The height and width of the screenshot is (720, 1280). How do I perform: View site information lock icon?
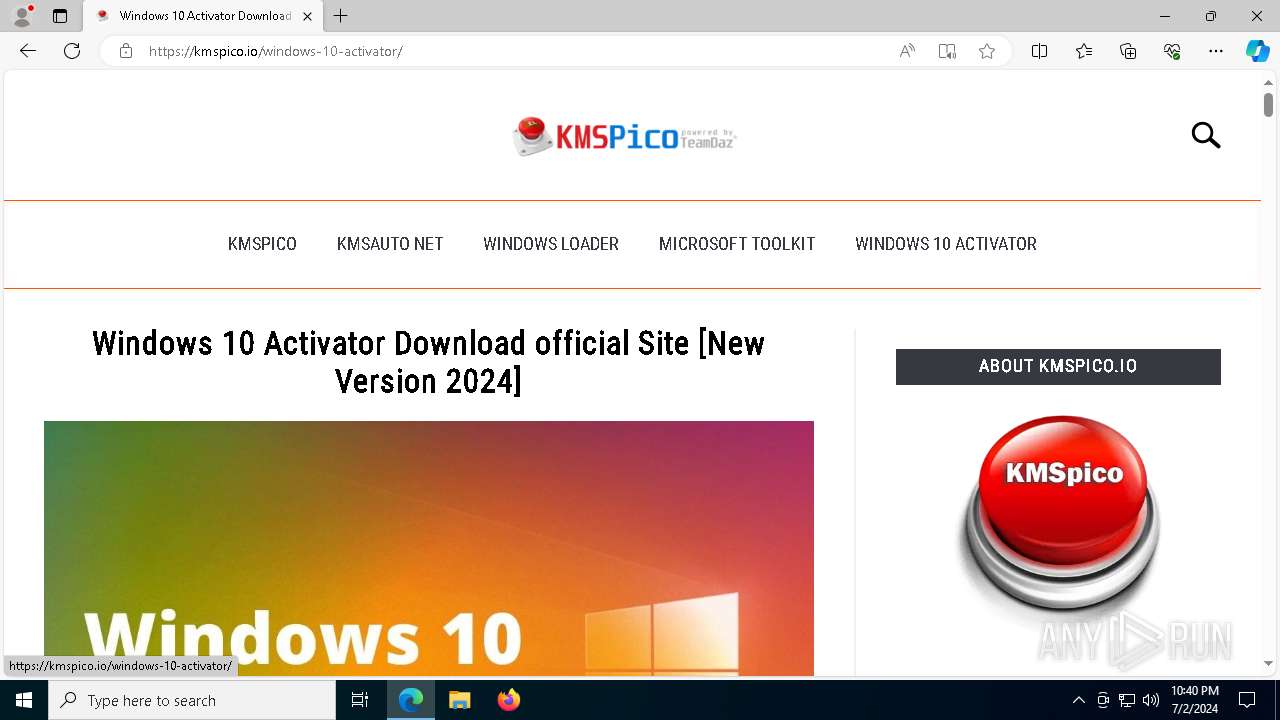point(125,51)
